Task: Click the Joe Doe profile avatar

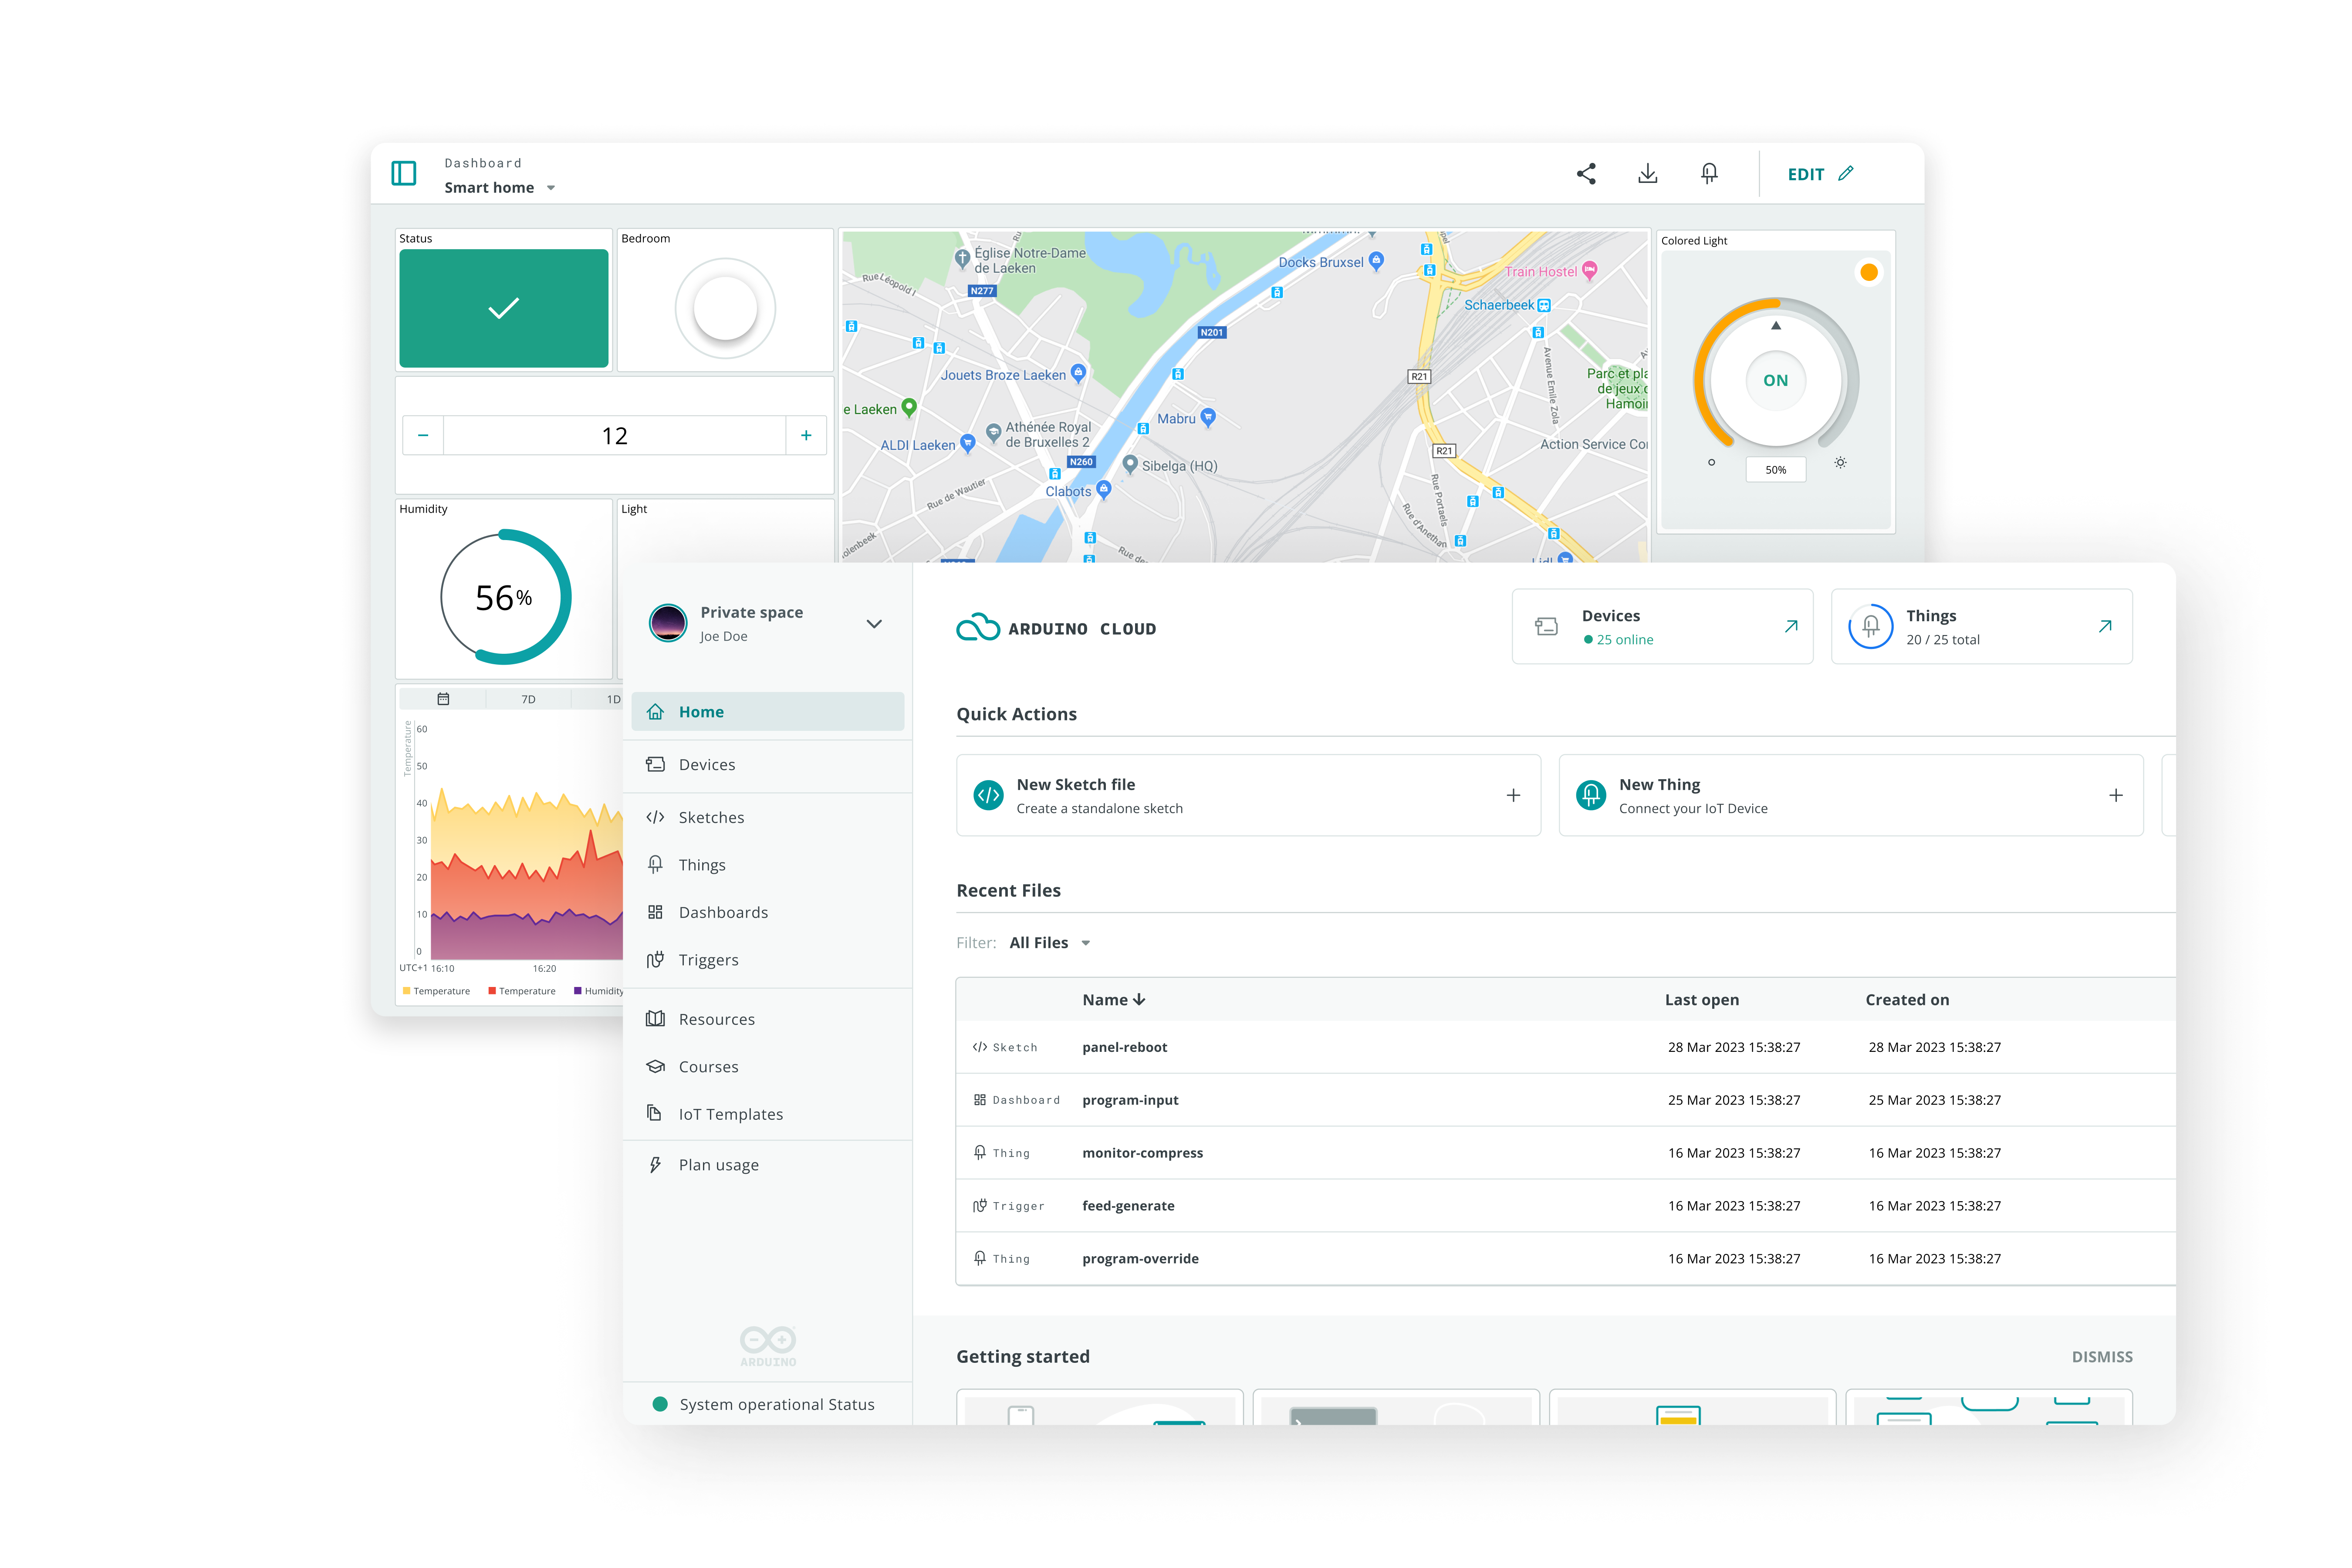Action: [668, 623]
